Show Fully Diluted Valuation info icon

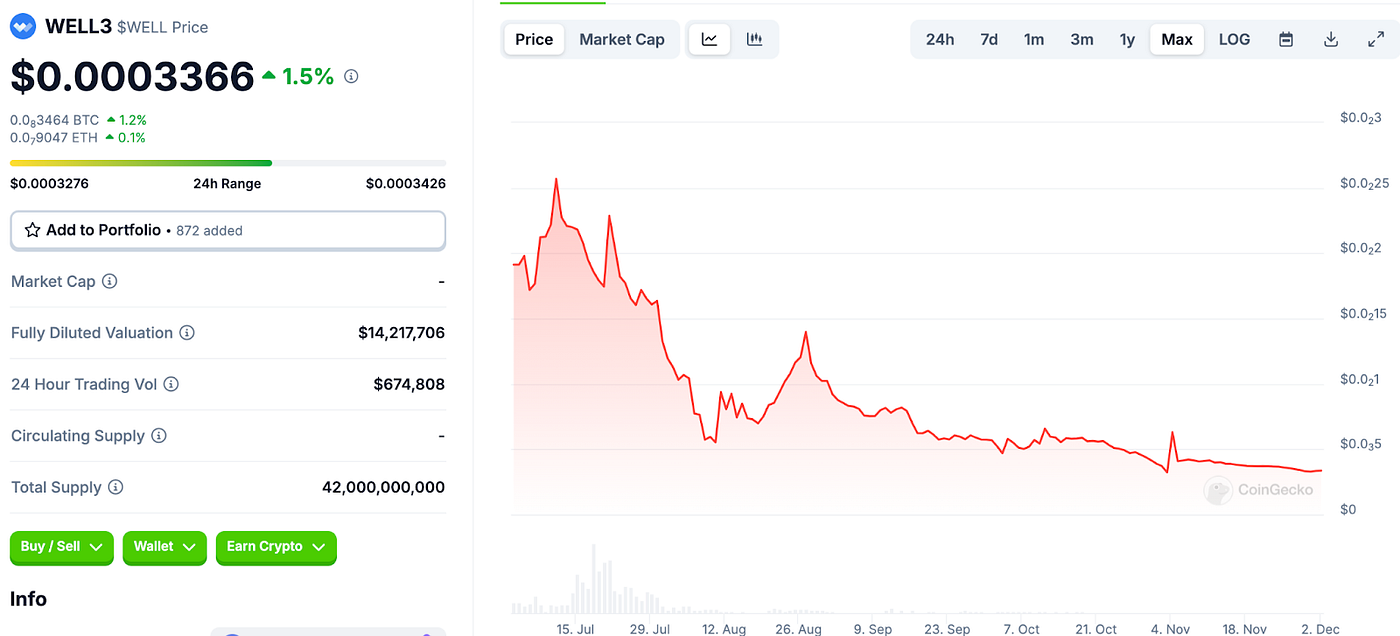pyautogui.click(x=187, y=333)
